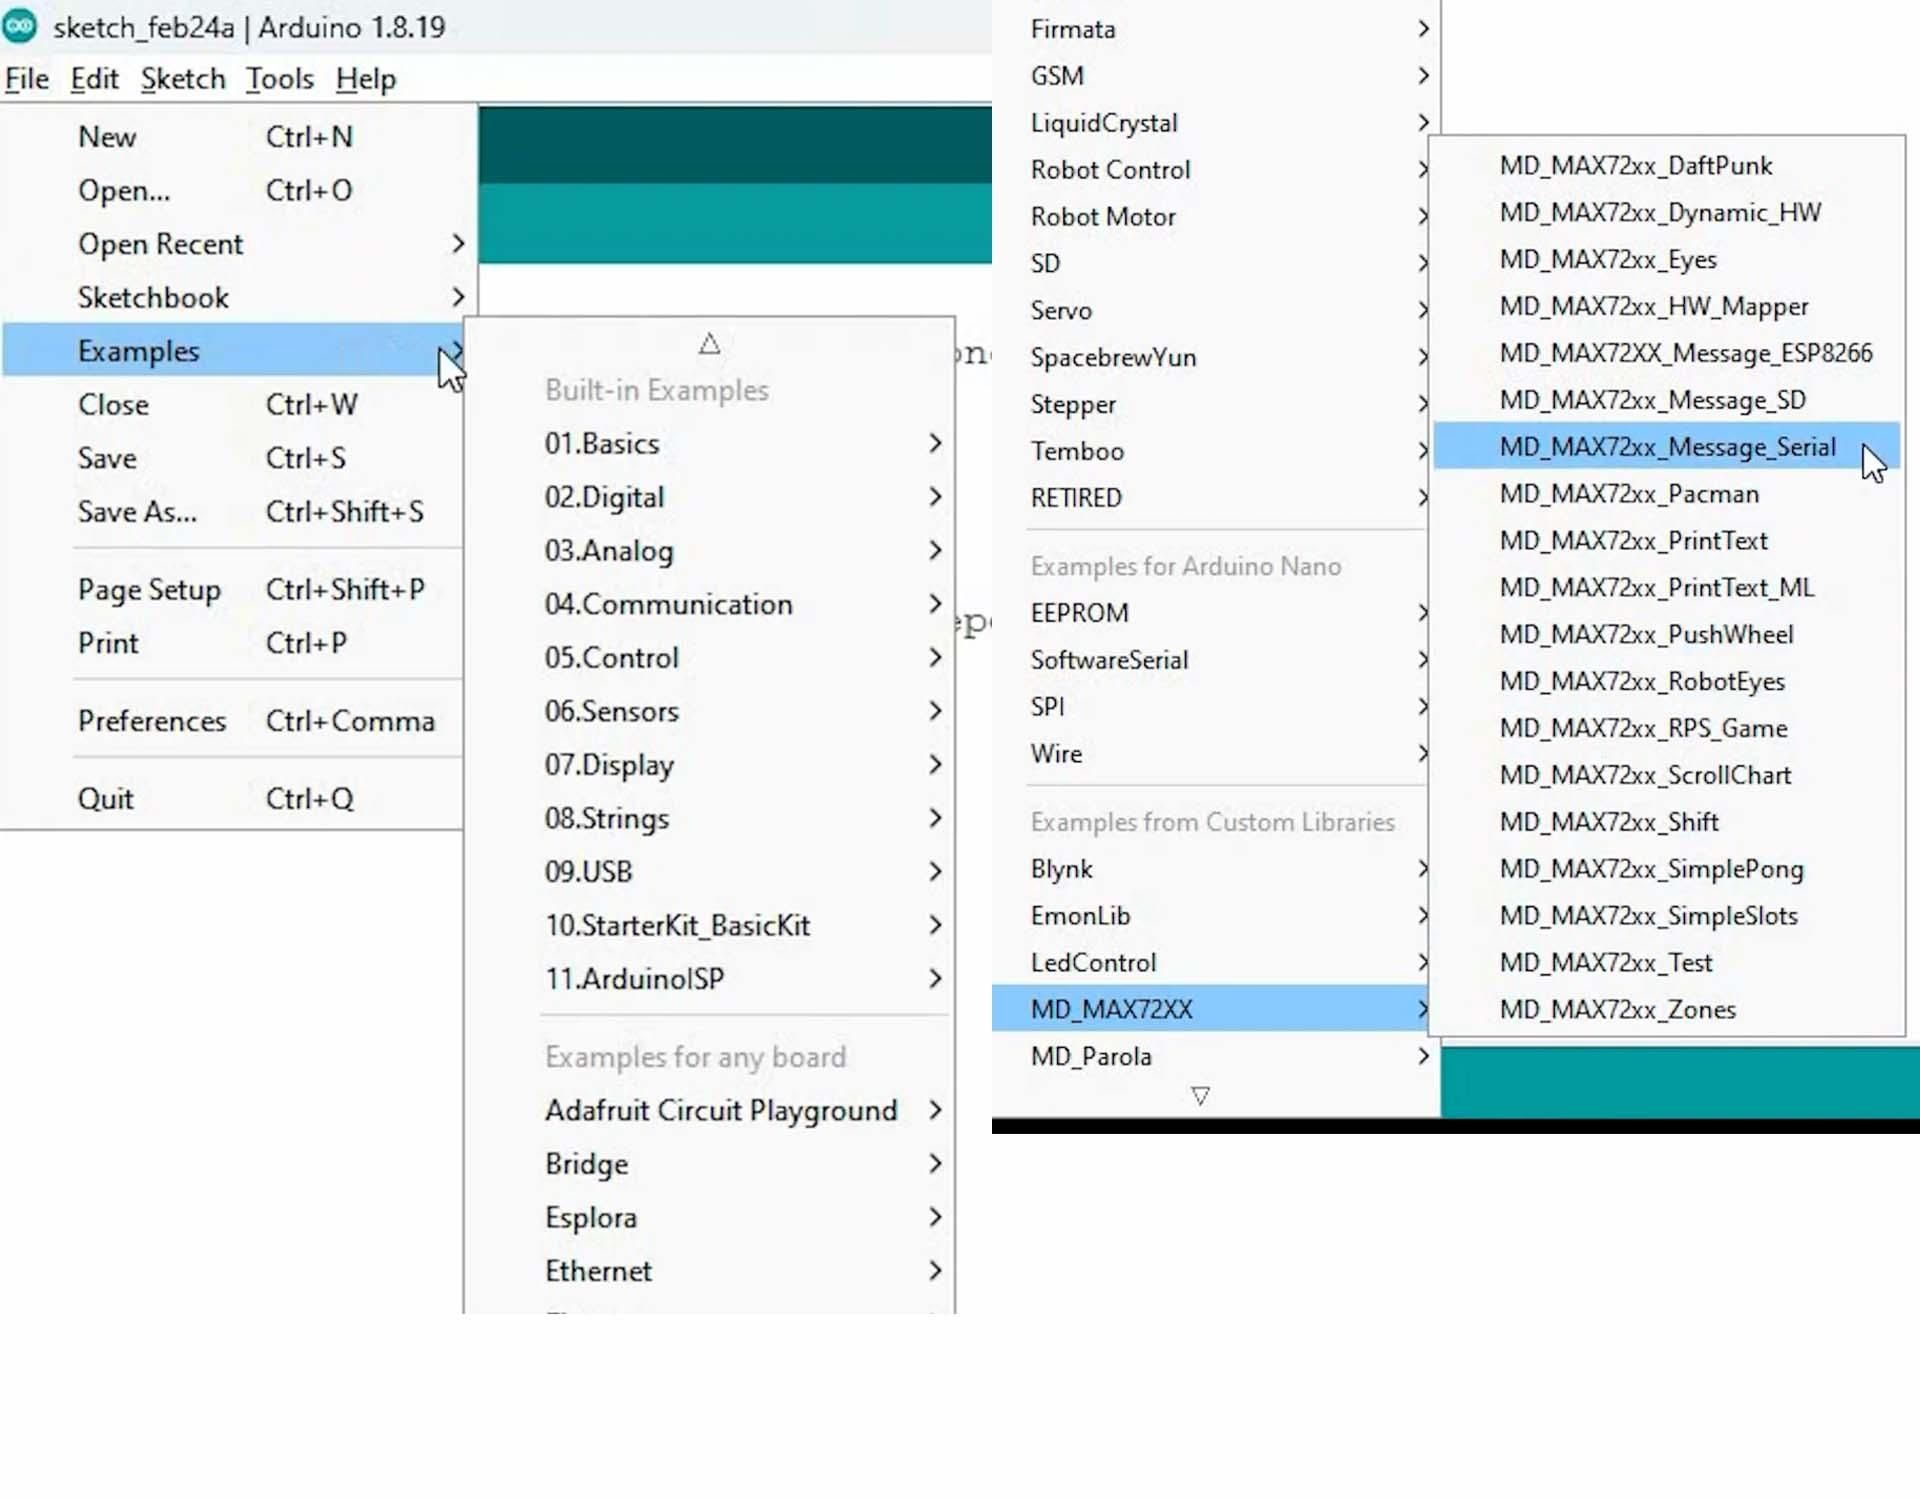Open Page Setup from the File menu
The width and height of the screenshot is (1920, 1500).
tap(234, 589)
